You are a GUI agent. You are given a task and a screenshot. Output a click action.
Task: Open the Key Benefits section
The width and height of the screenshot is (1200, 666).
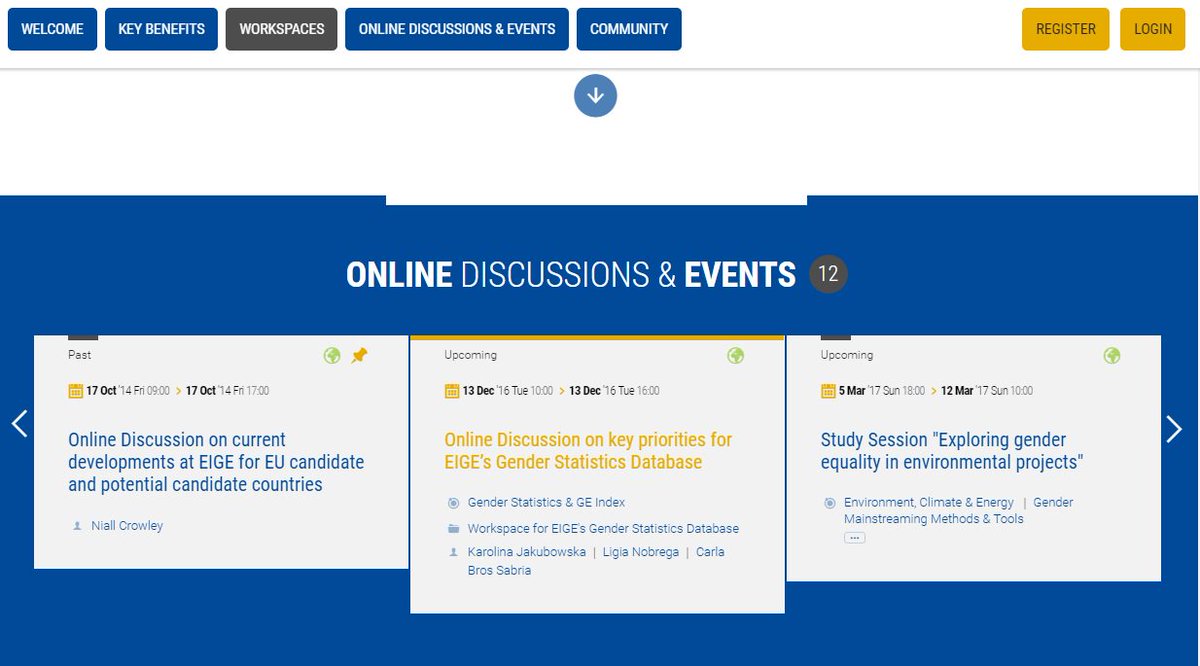[161, 29]
